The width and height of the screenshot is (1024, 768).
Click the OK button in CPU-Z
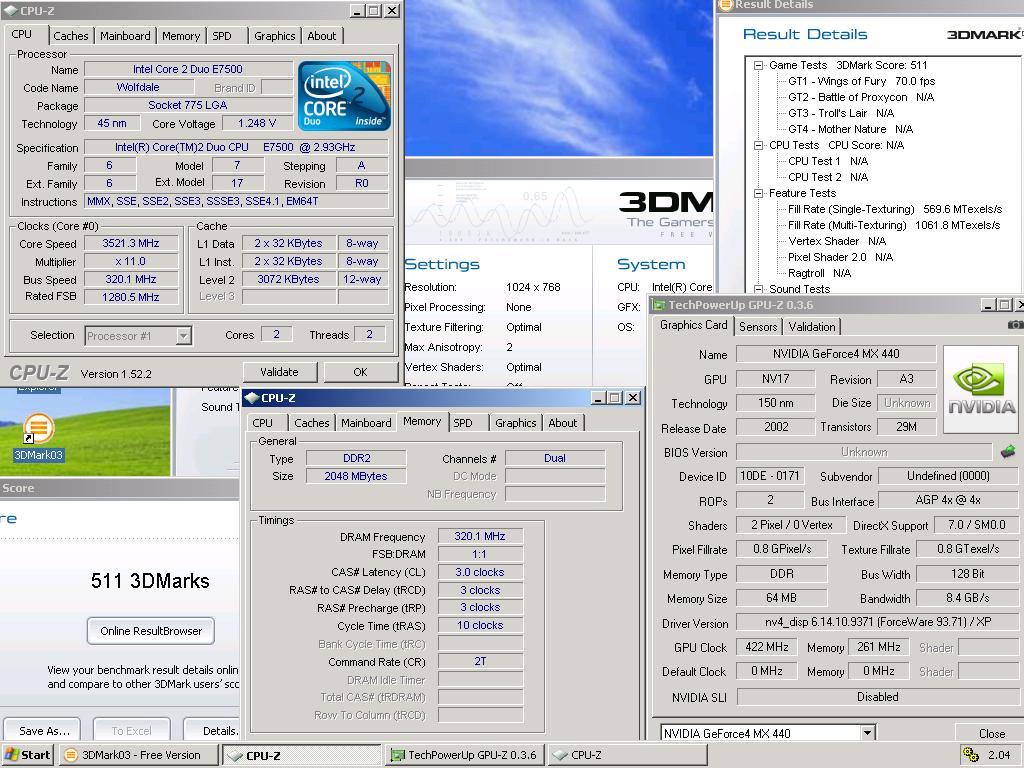tap(360, 372)
